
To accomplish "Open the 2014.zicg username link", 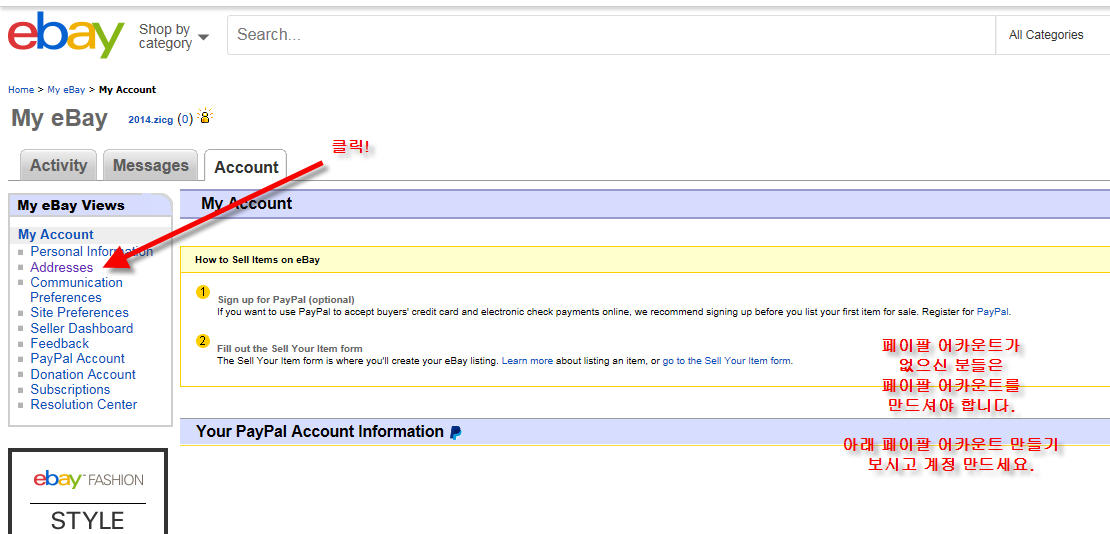I will [x=150, y=120].
